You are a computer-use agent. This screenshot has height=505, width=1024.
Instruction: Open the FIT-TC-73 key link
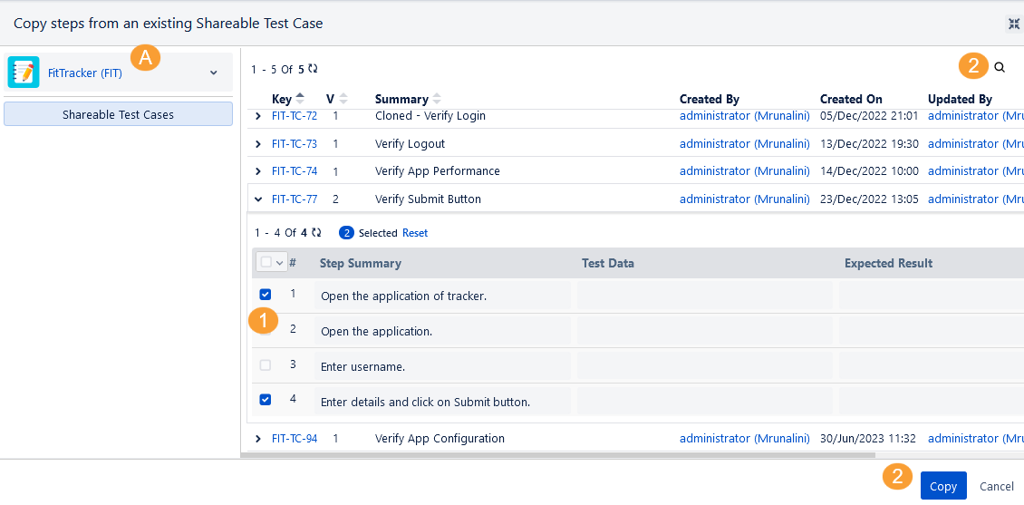coord(295,144)
